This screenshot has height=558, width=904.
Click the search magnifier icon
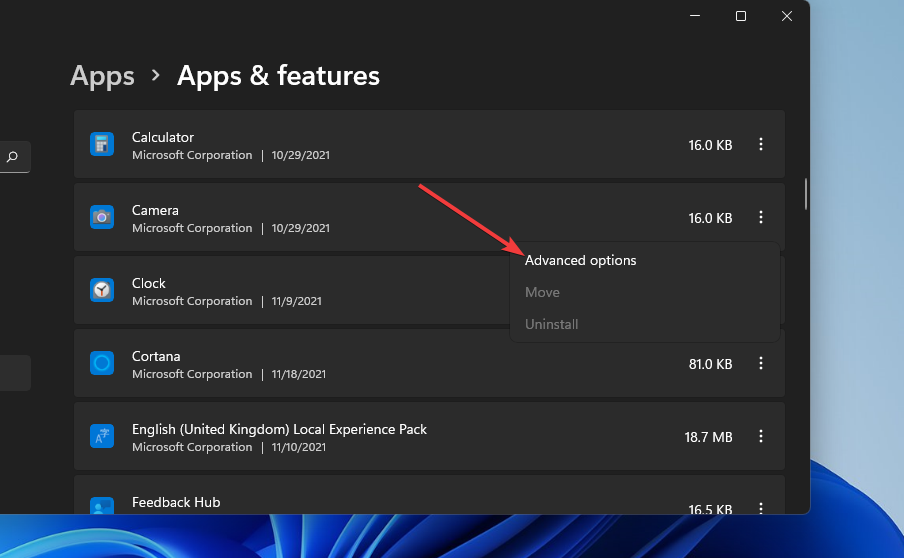click(13, 157)
